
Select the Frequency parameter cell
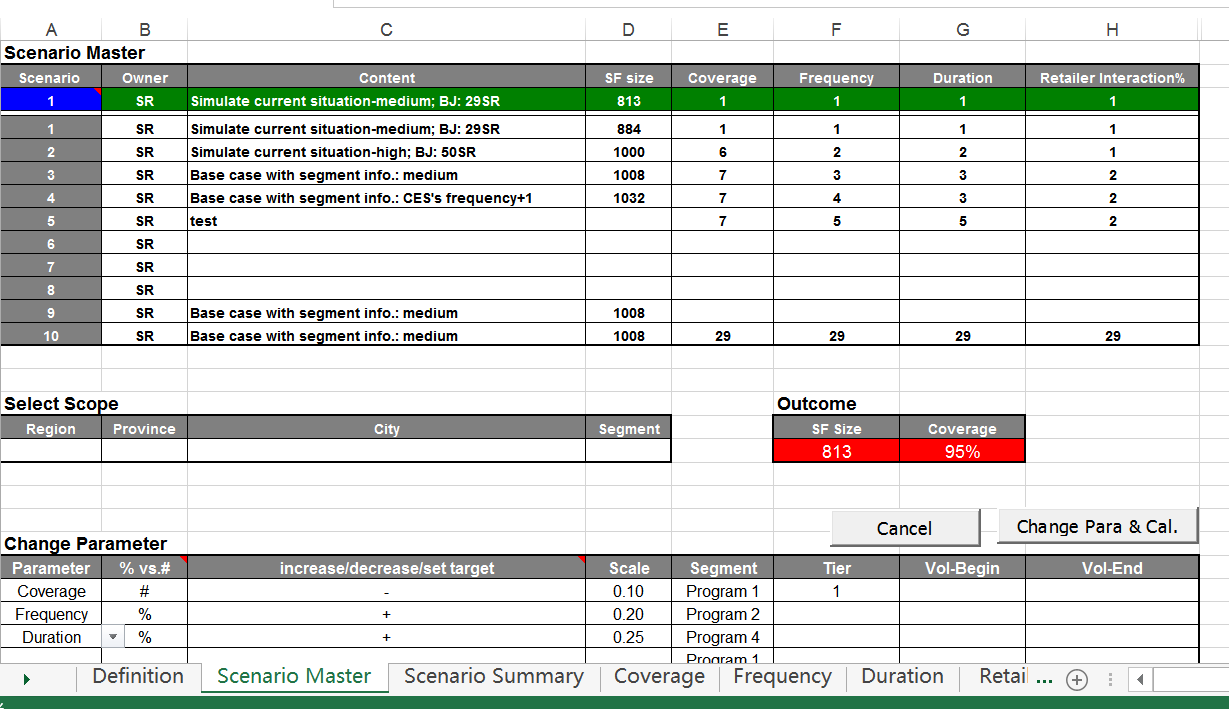click(51, 614)
